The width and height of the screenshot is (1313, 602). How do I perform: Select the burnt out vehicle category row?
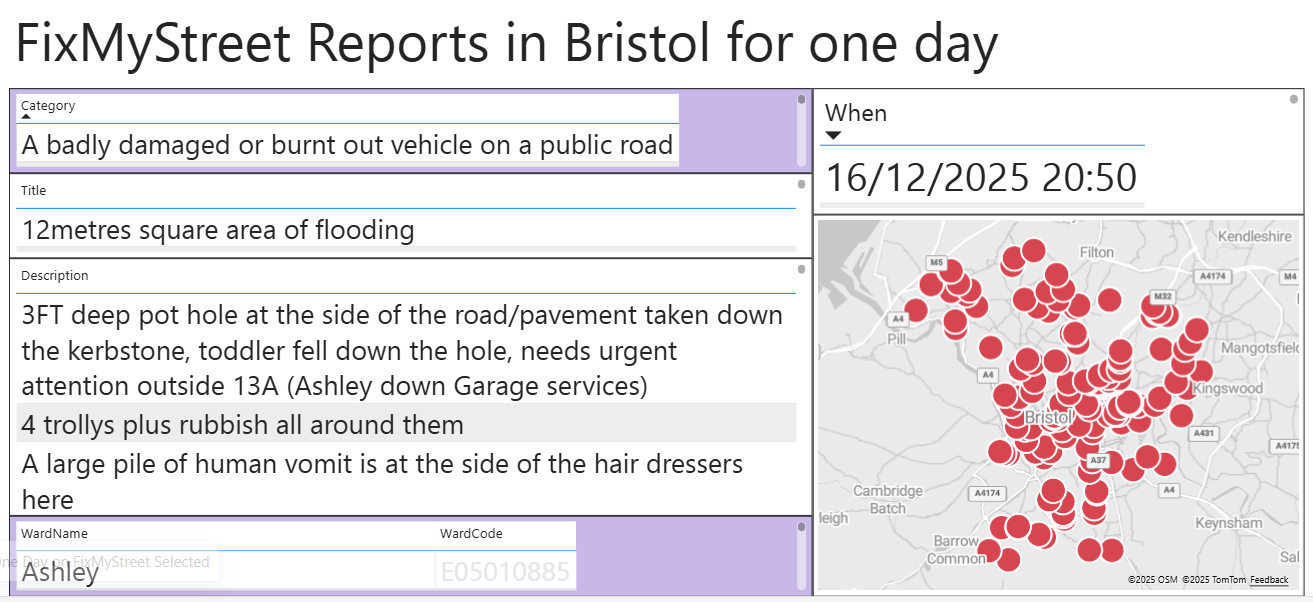pyautogui.click(x=345, y=145)
